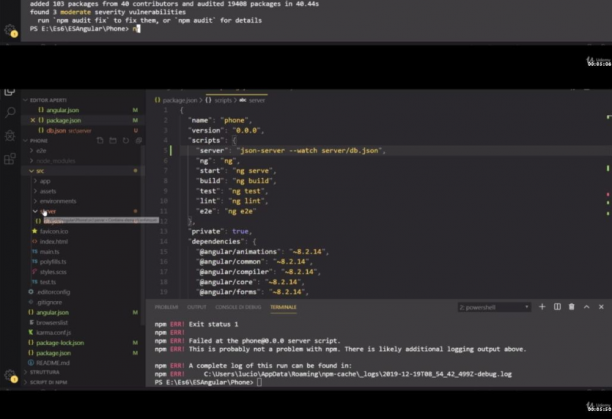612x419 pixels.
Task: Open styles.scss in explorer
Action: coord(53,272)
